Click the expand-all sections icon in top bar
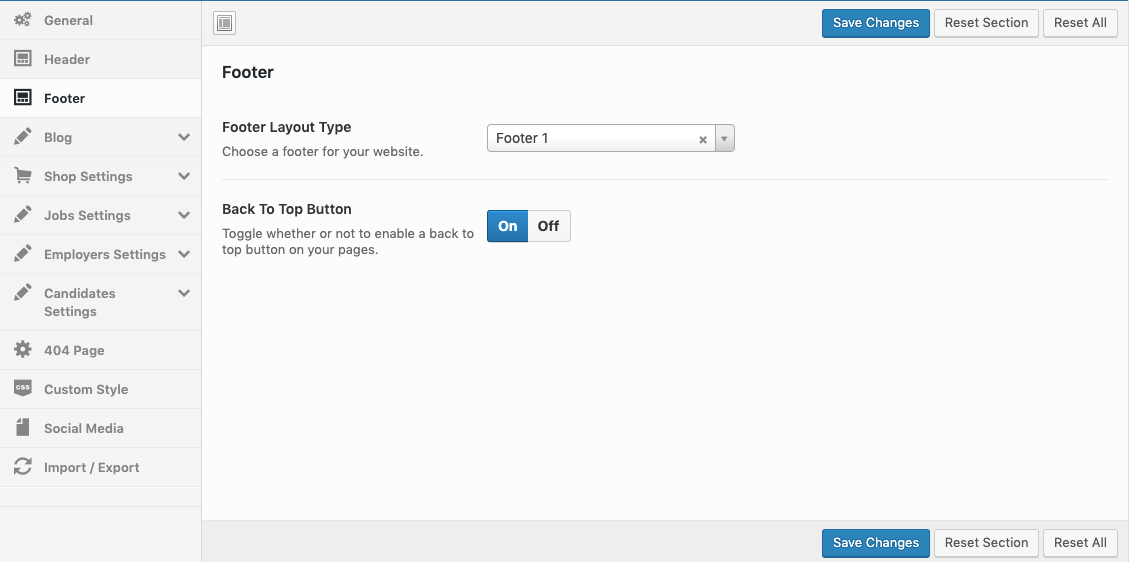 (x=225, y=23)
